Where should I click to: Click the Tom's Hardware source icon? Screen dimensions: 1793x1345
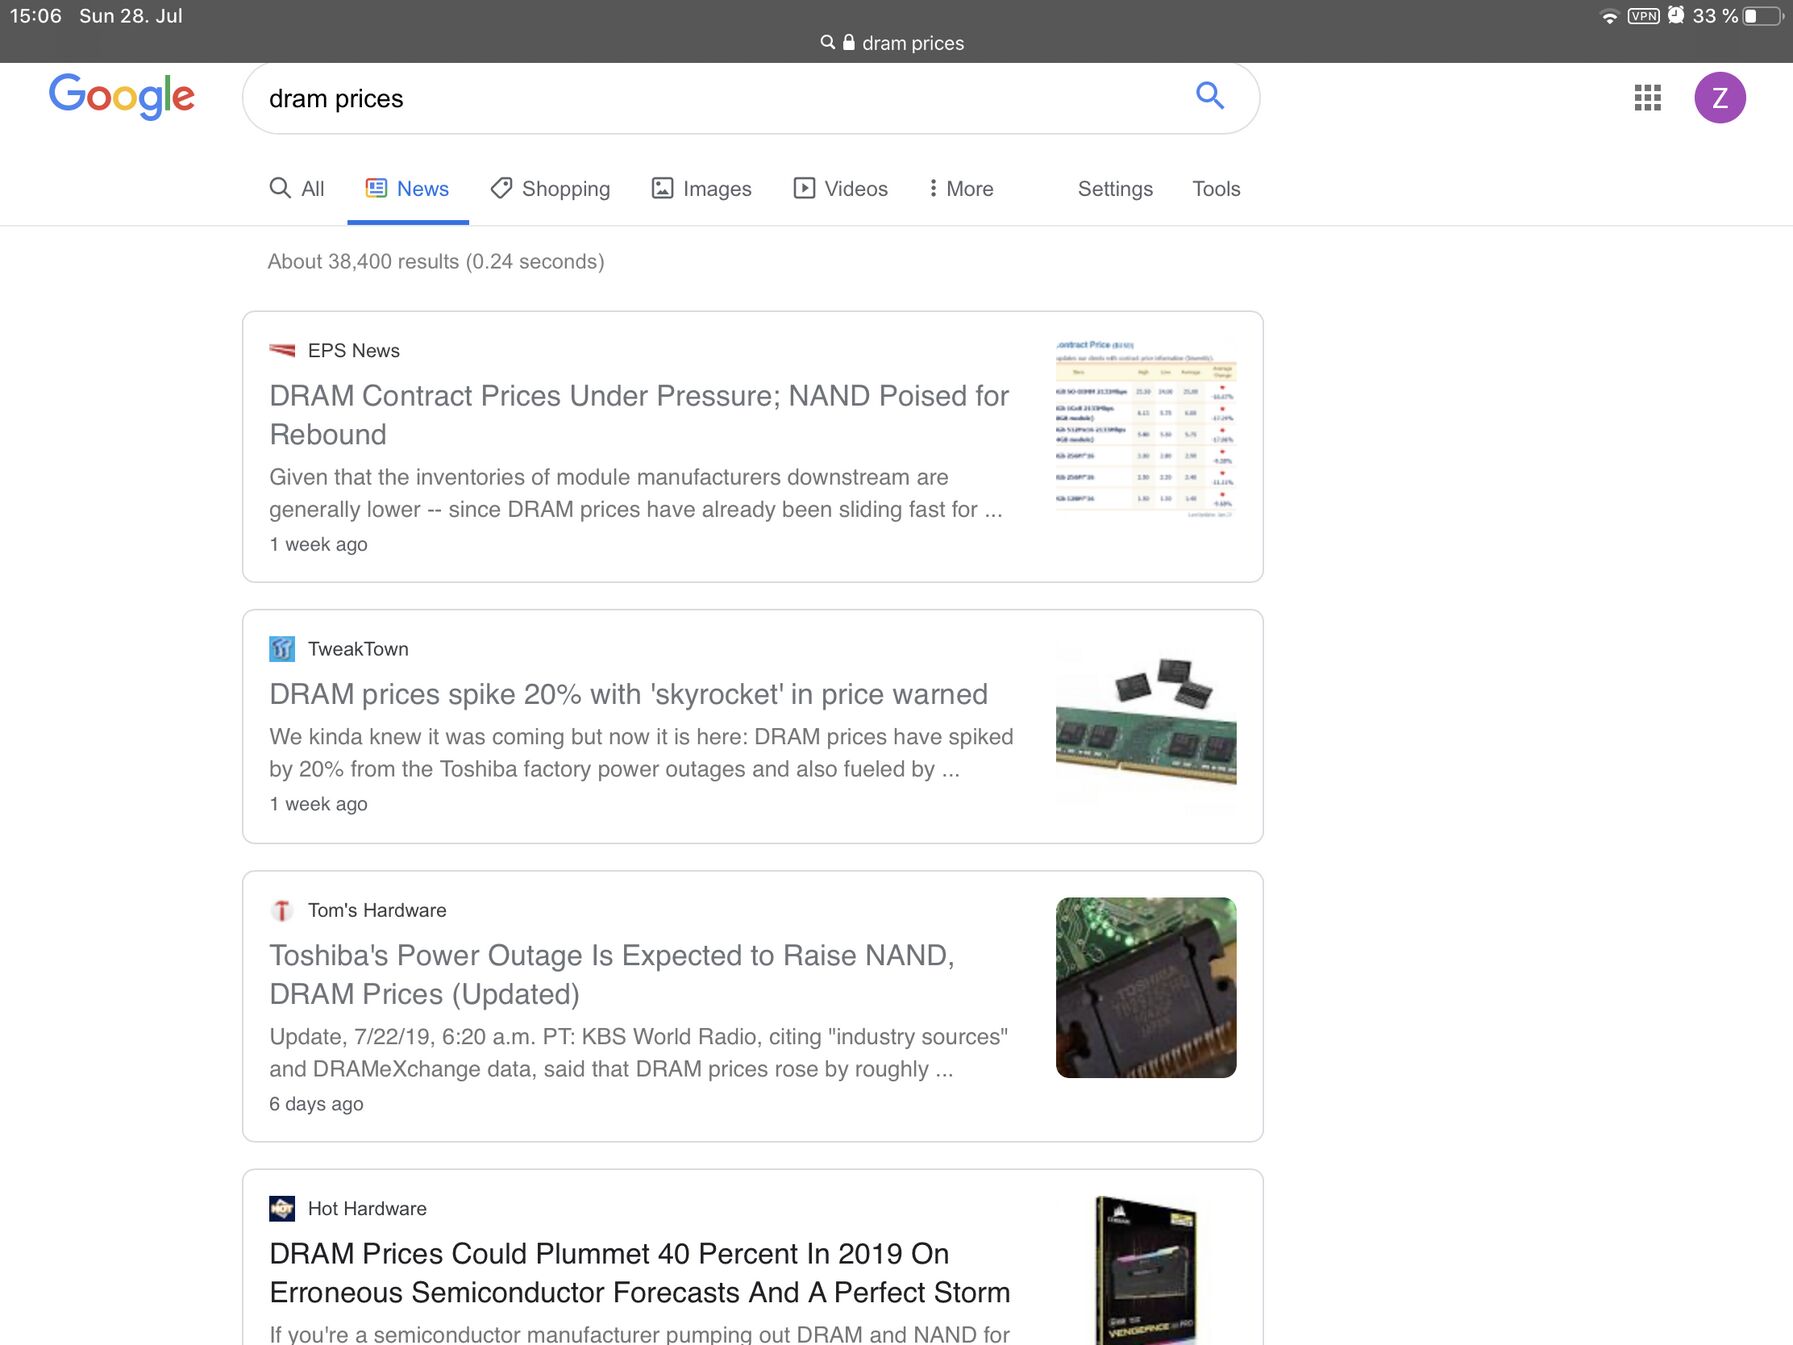(x=282, y=910)
